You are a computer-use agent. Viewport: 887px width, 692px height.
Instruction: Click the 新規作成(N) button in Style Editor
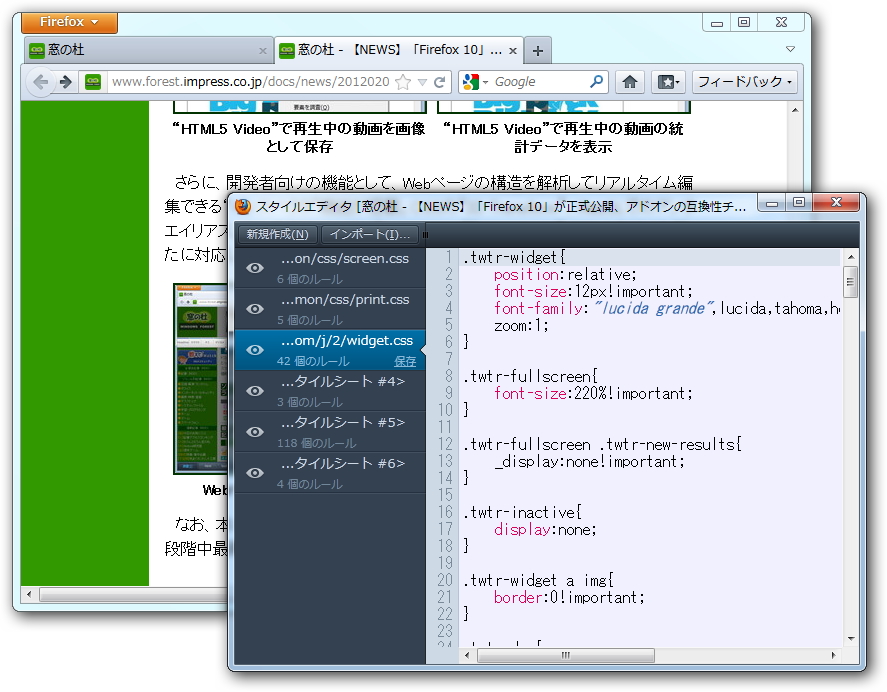[277, 234]
